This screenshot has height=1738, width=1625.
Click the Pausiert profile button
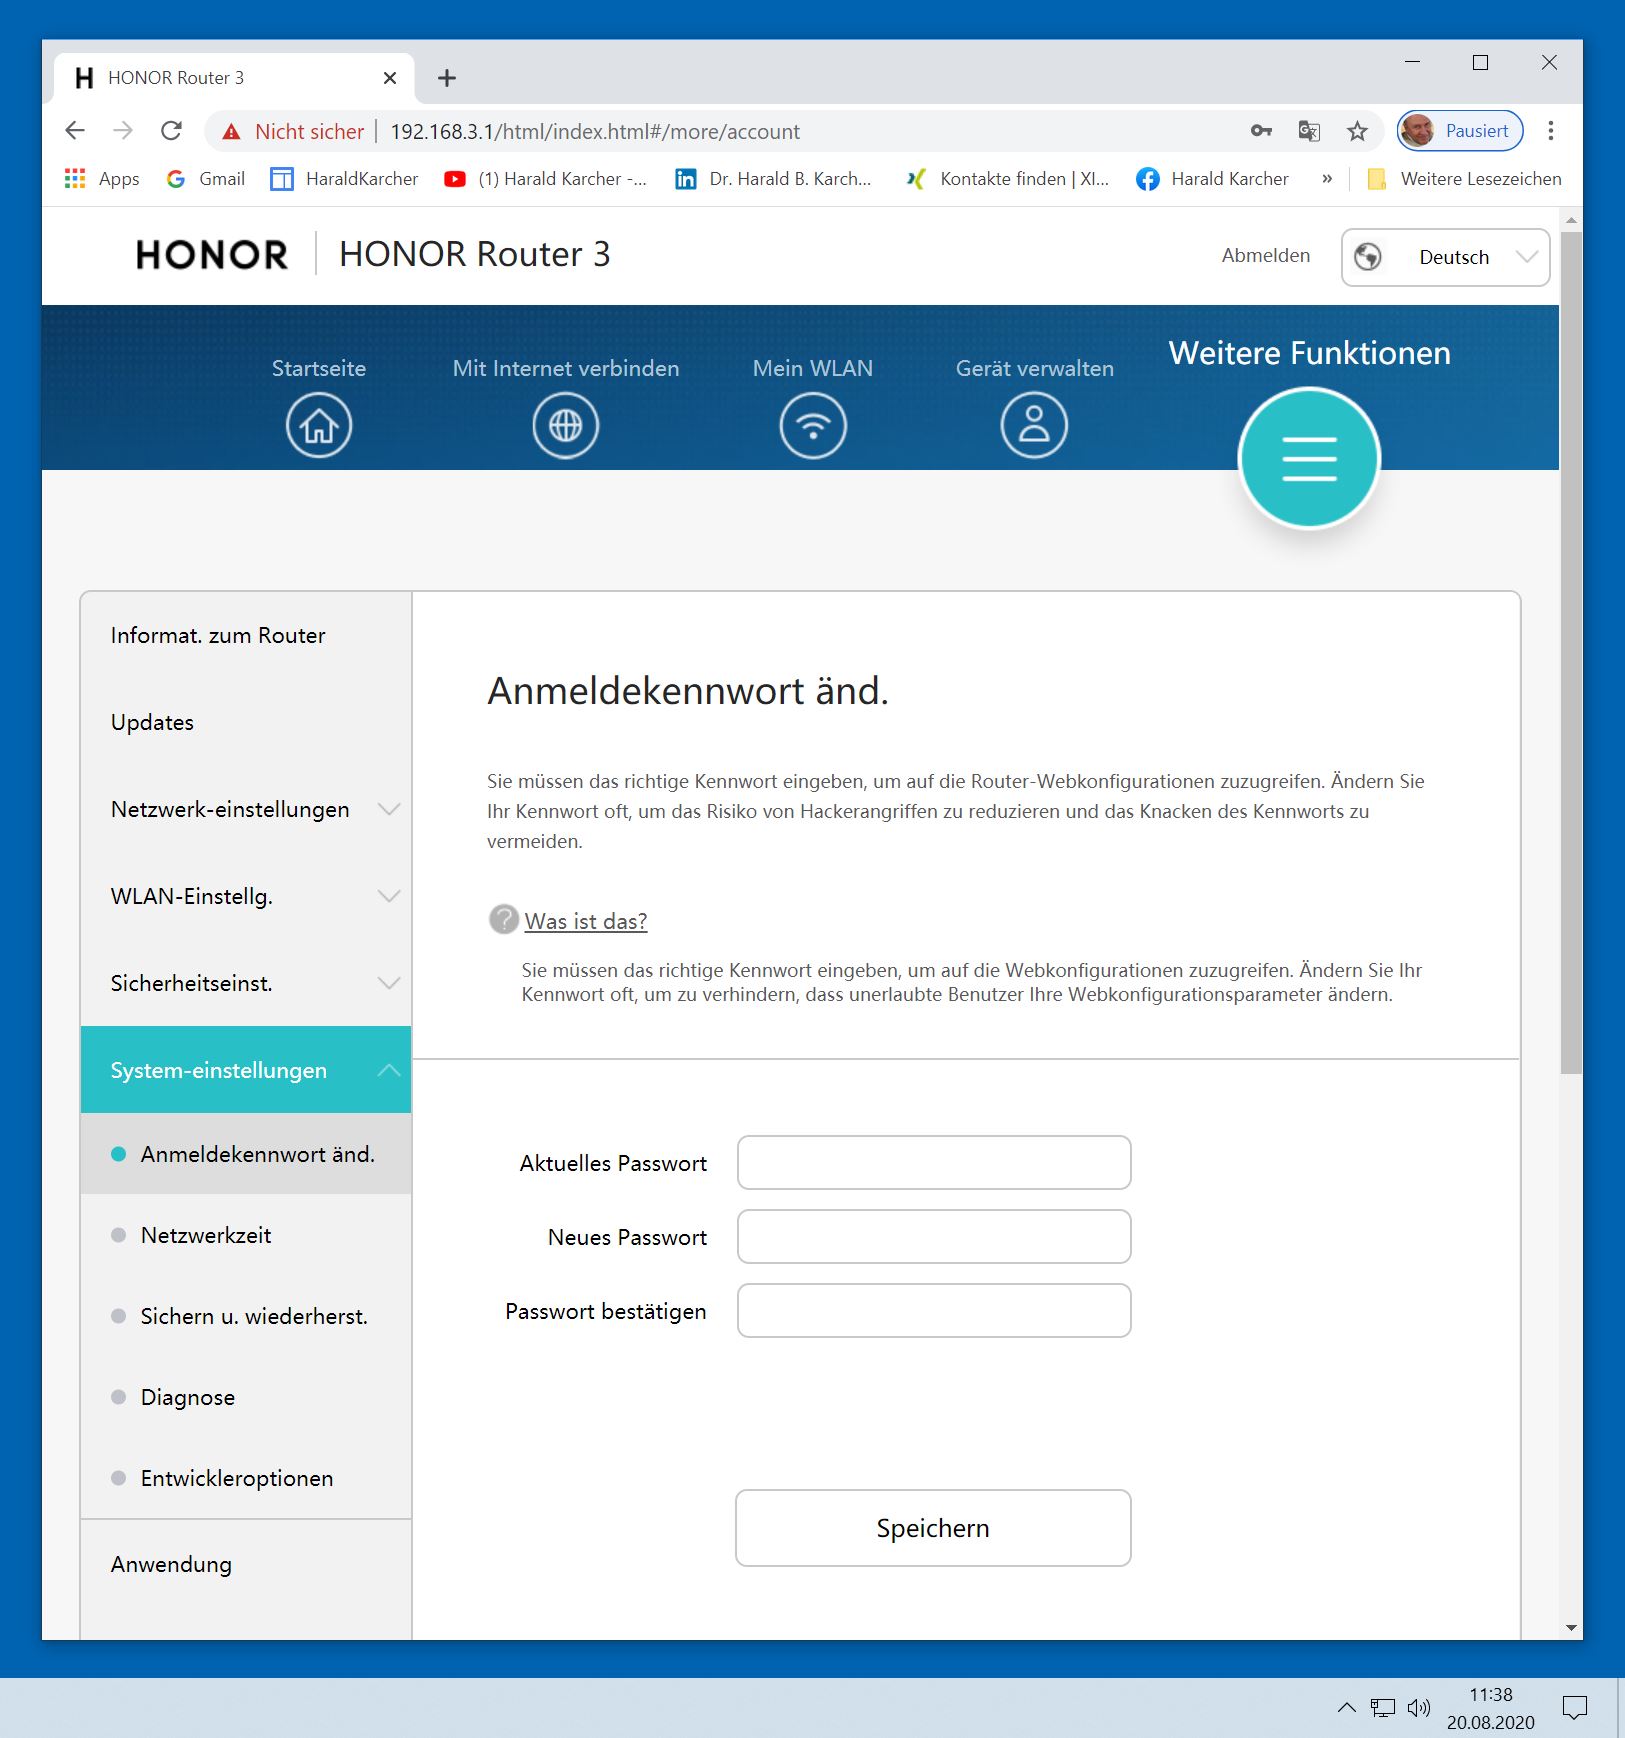[x=1460, y=131]
